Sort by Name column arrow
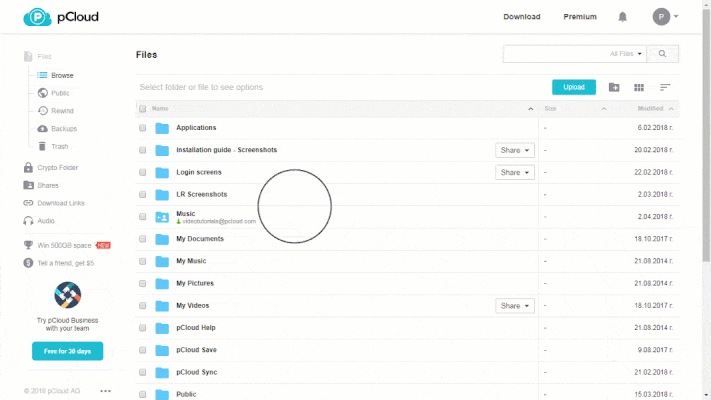This screenshot has width=711, height=400. [x=531, y=109]
